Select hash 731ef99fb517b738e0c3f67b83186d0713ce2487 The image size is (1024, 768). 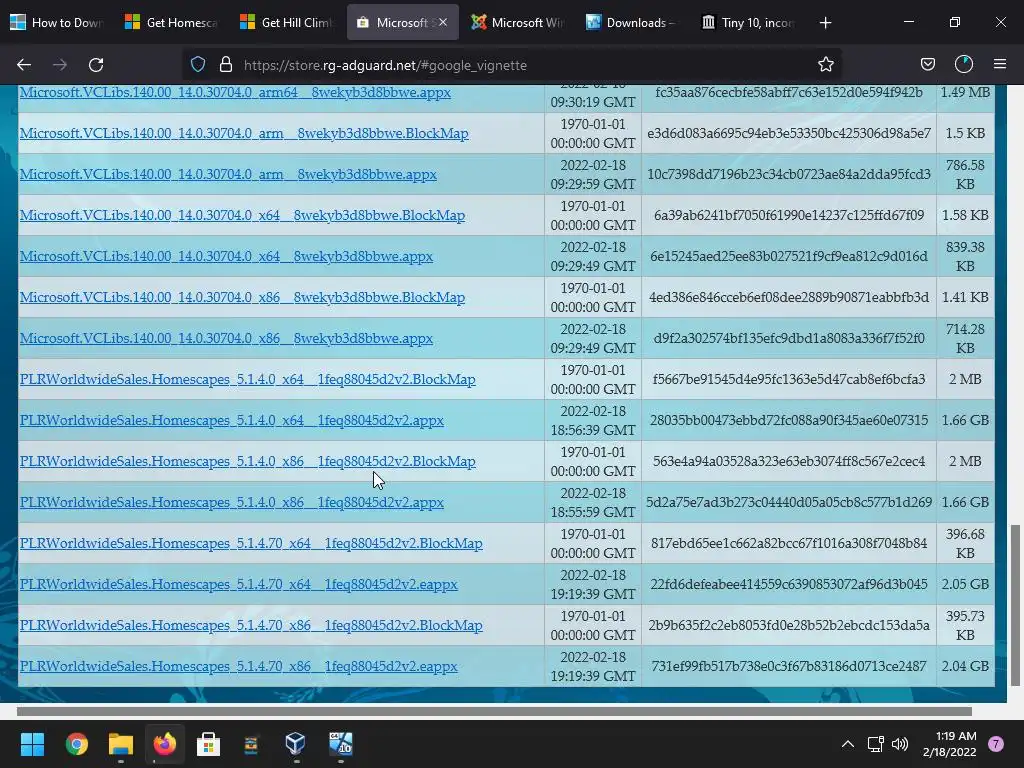pos(789,667)
